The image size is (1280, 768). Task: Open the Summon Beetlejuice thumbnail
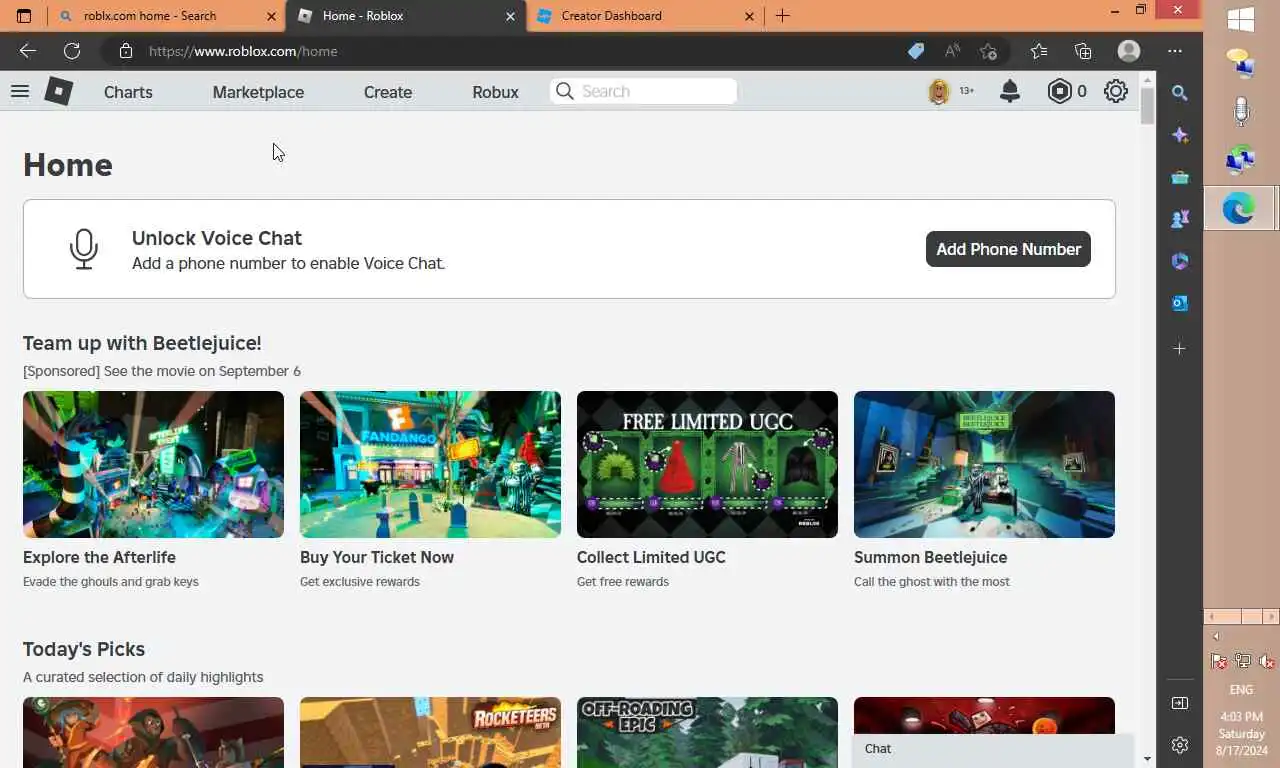point(984,464)
